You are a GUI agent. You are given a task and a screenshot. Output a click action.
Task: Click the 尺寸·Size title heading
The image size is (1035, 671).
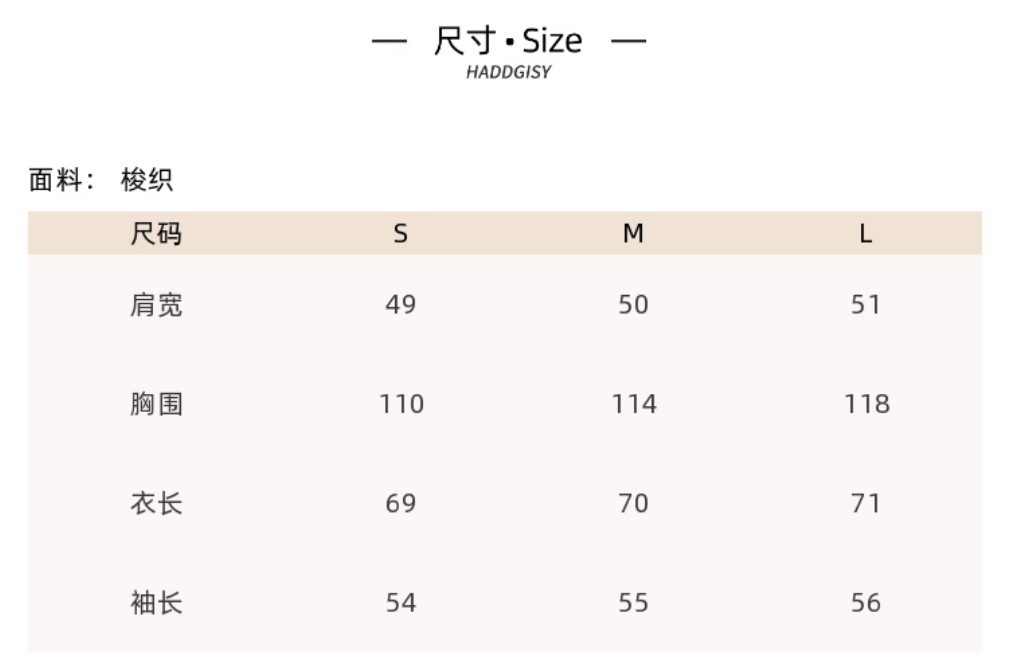pos(508,41)
